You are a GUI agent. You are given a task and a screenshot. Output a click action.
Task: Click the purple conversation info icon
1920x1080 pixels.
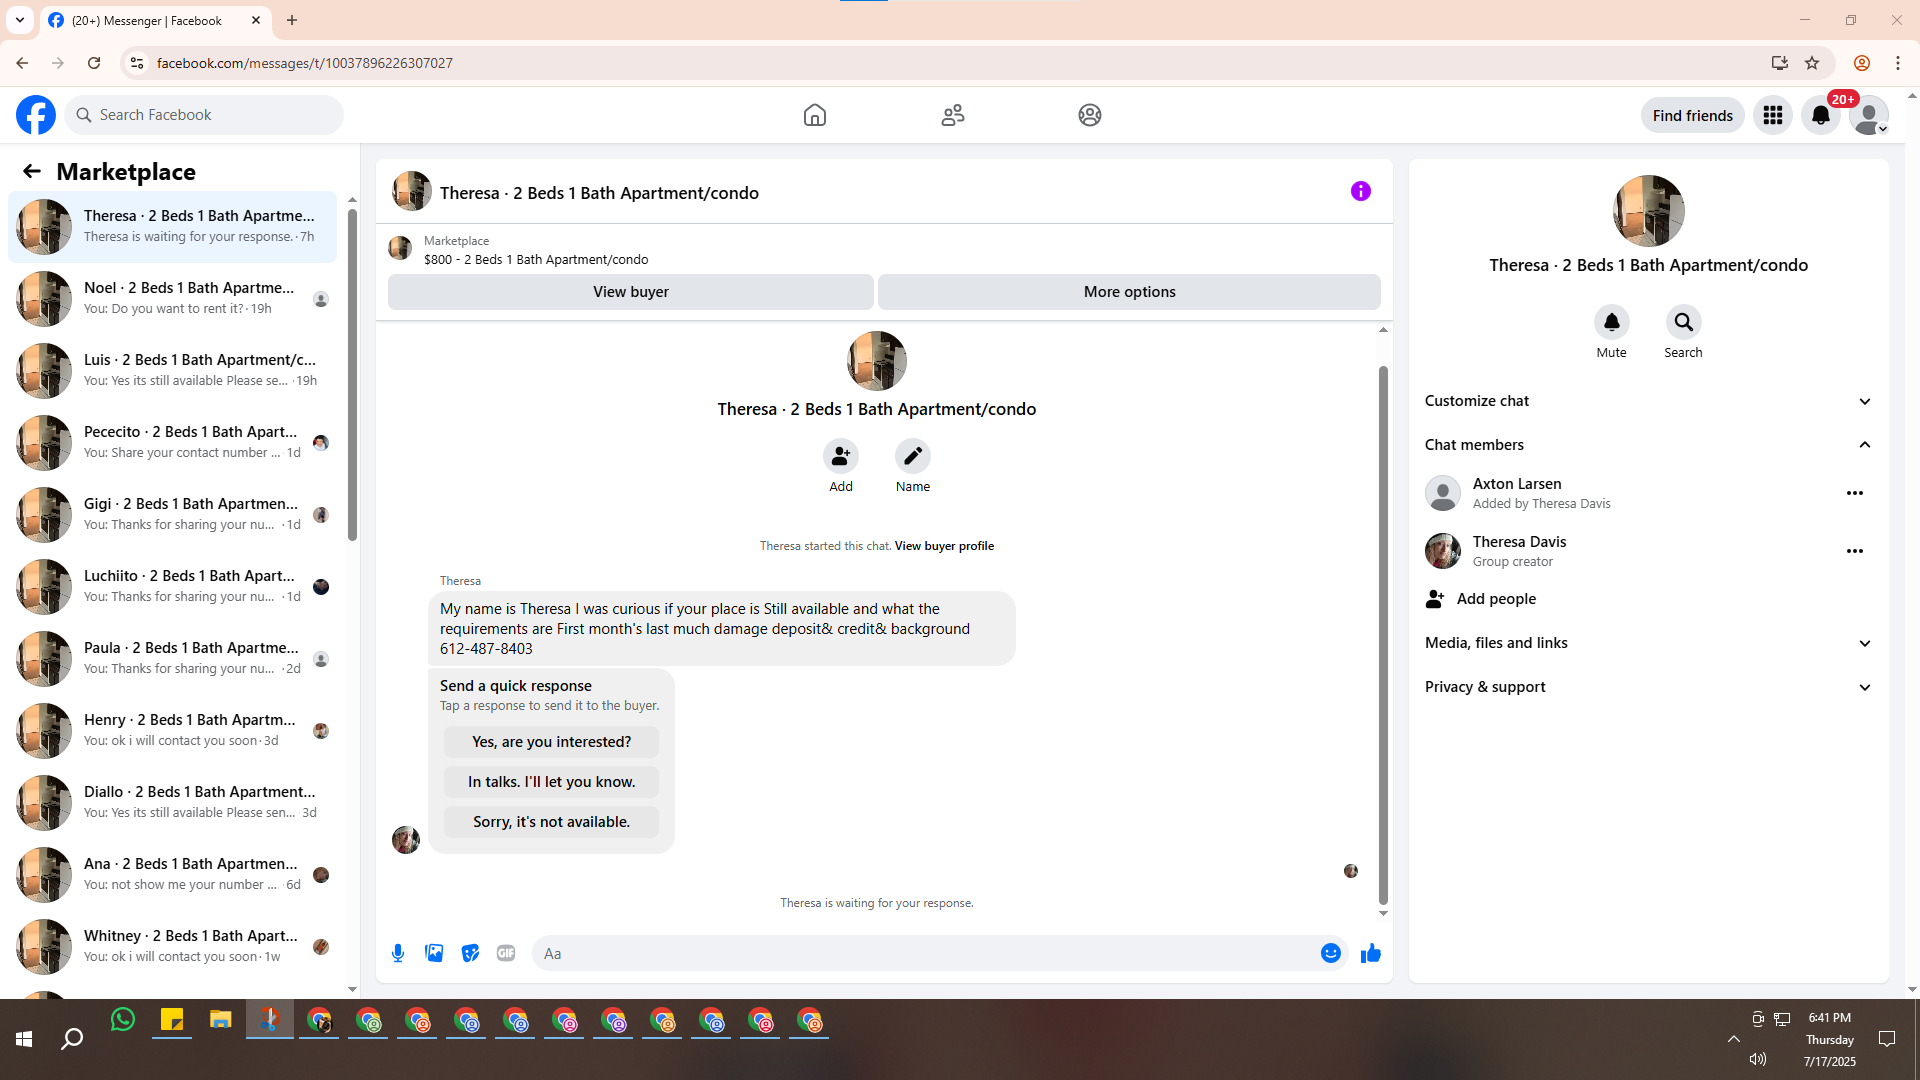tap(1360, 191)
